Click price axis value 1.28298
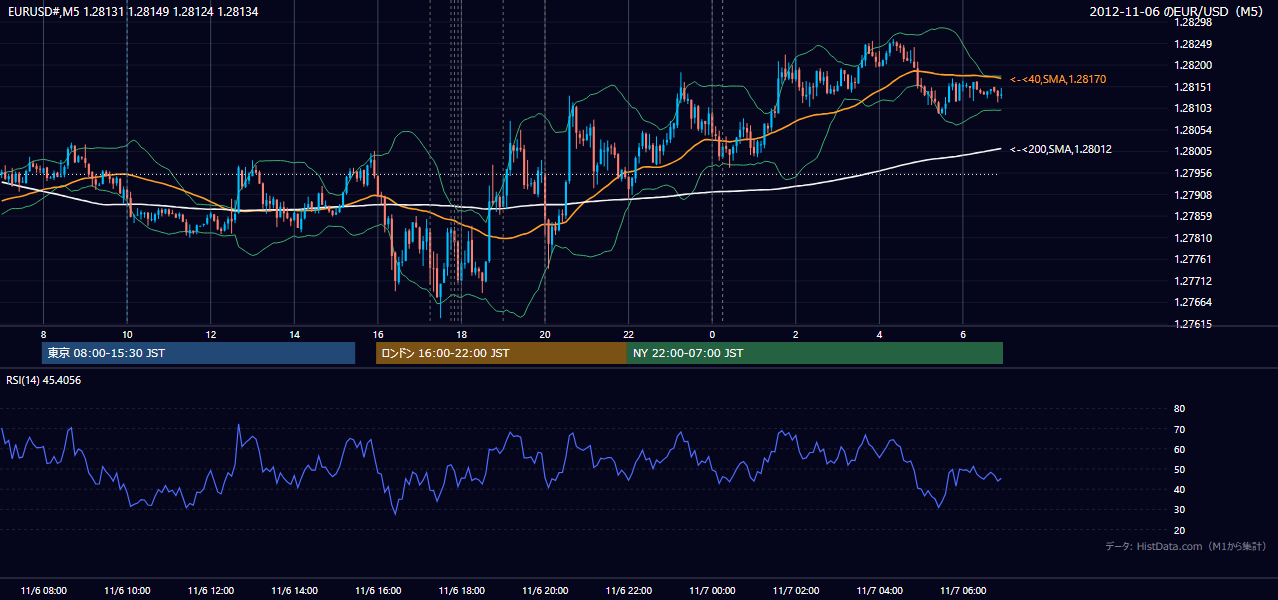Image resolution: width=1278 pixels, height=600 pixels. pyautogui.click(x=1193, y=22)
